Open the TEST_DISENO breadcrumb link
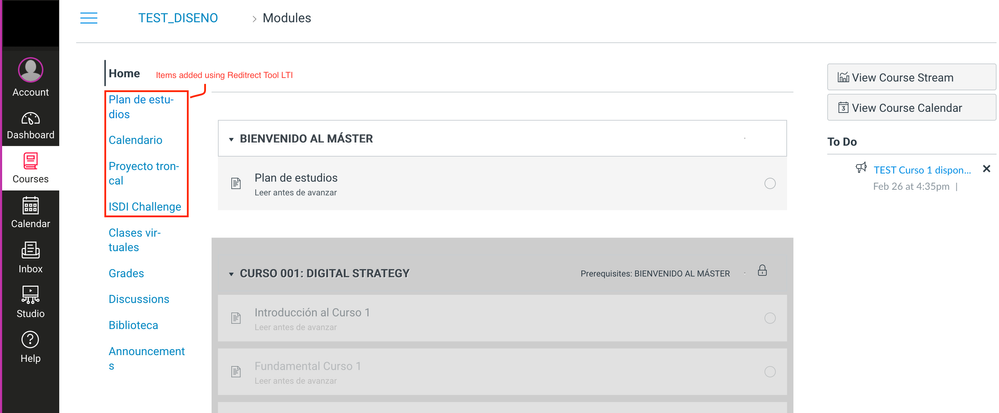This screenshot has width=999, height=413. pos(177,18)
